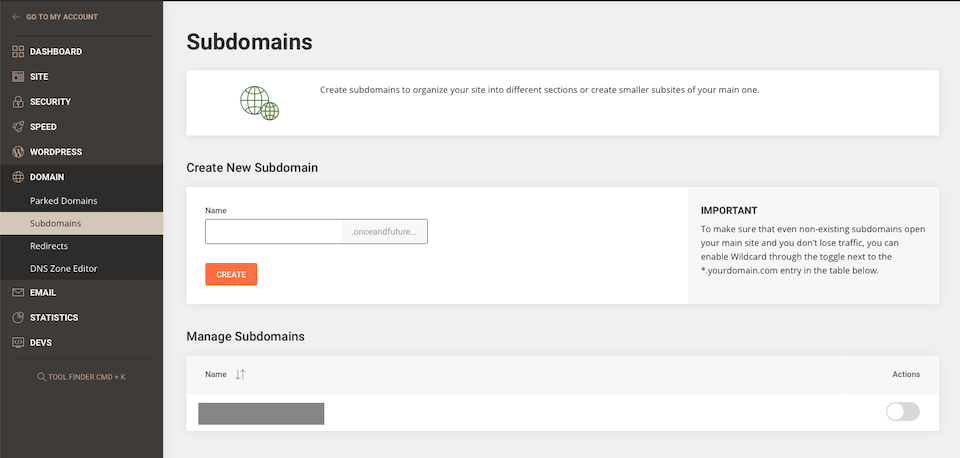Click the Site icon in sidebar
This screenshot has height=458, width=960.
click(18, 76)
